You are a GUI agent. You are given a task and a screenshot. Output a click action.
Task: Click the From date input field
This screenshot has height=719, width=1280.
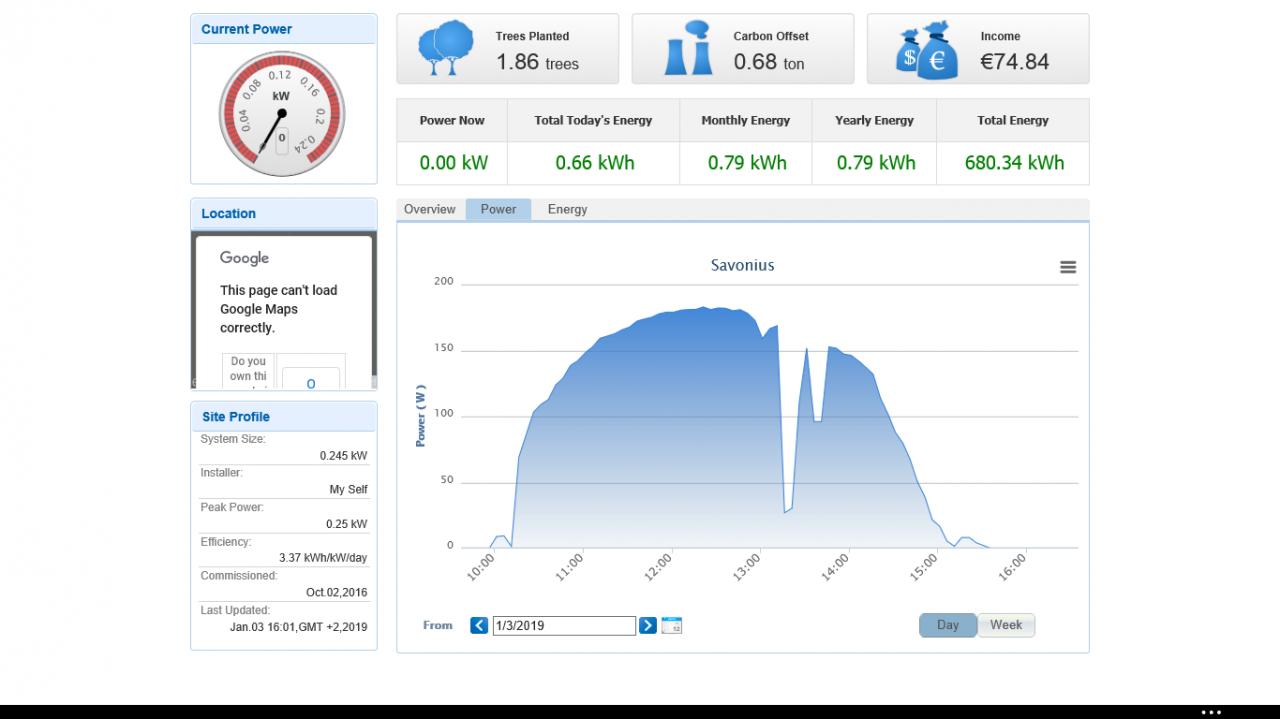pyautogui.click(x=564, y=626)
